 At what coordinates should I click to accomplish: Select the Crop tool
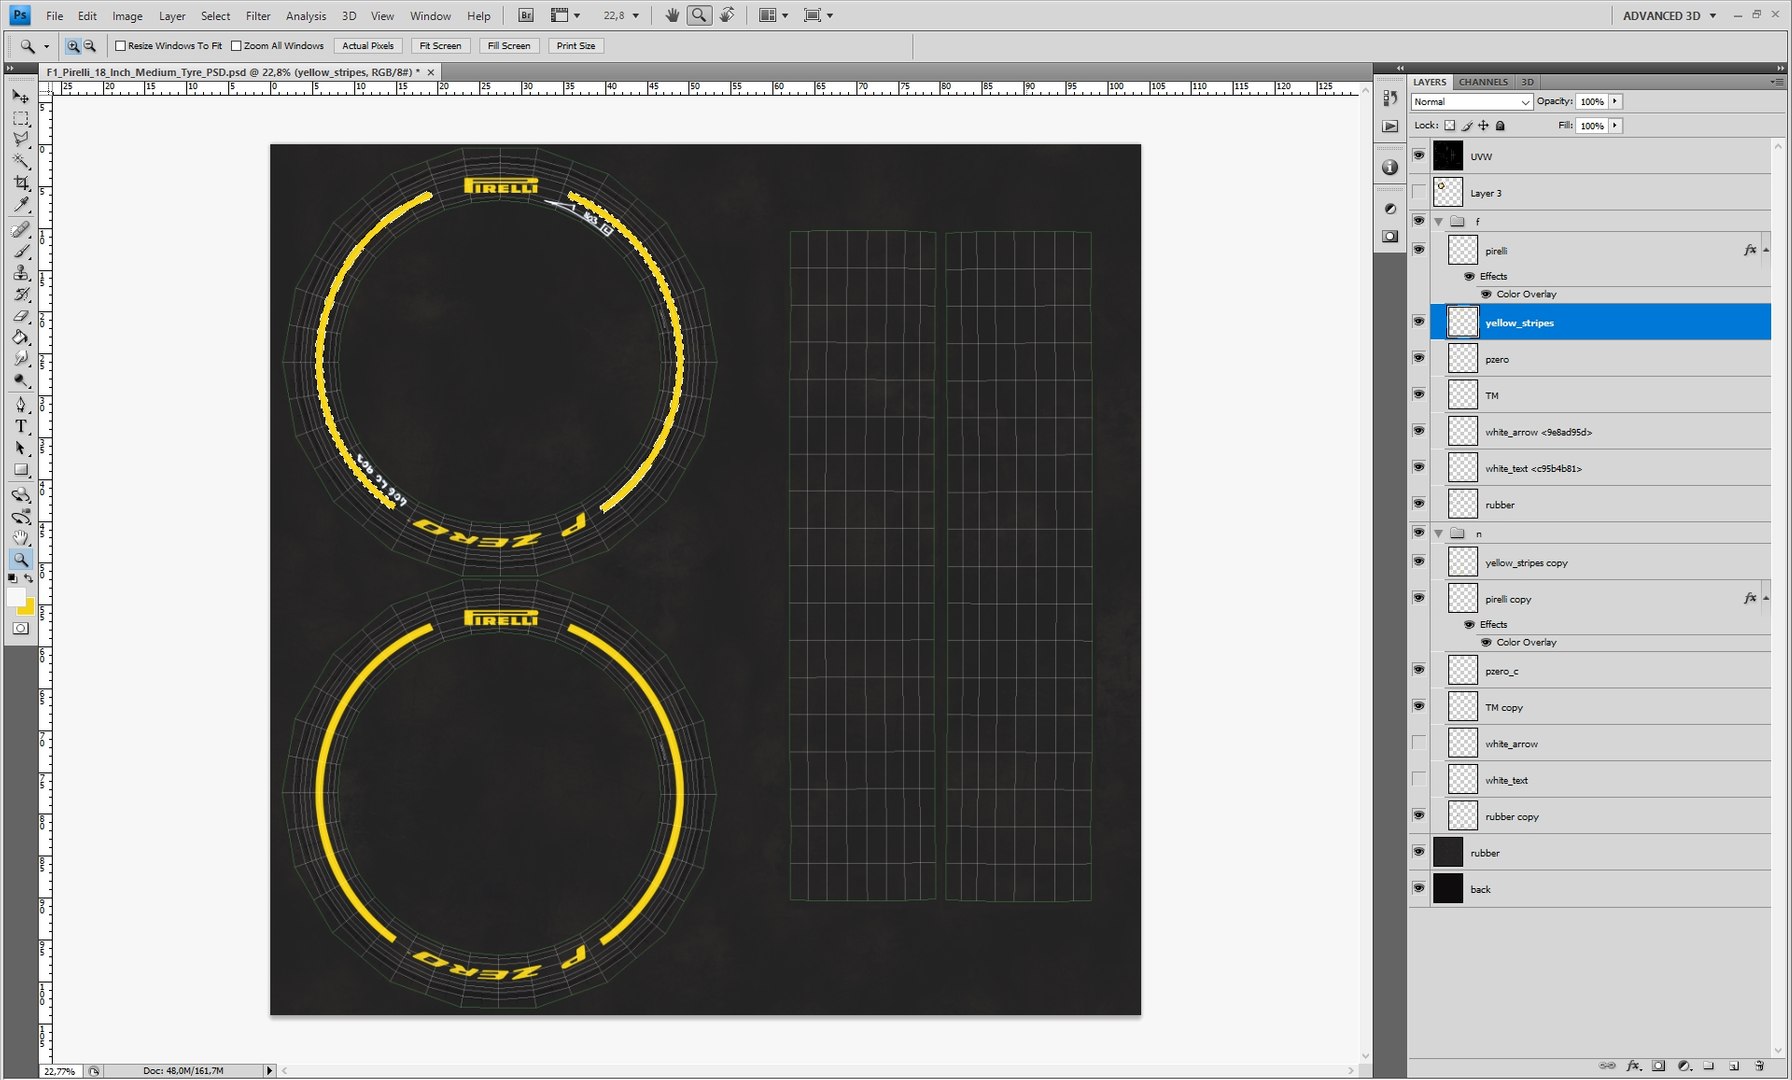[20, 183]
